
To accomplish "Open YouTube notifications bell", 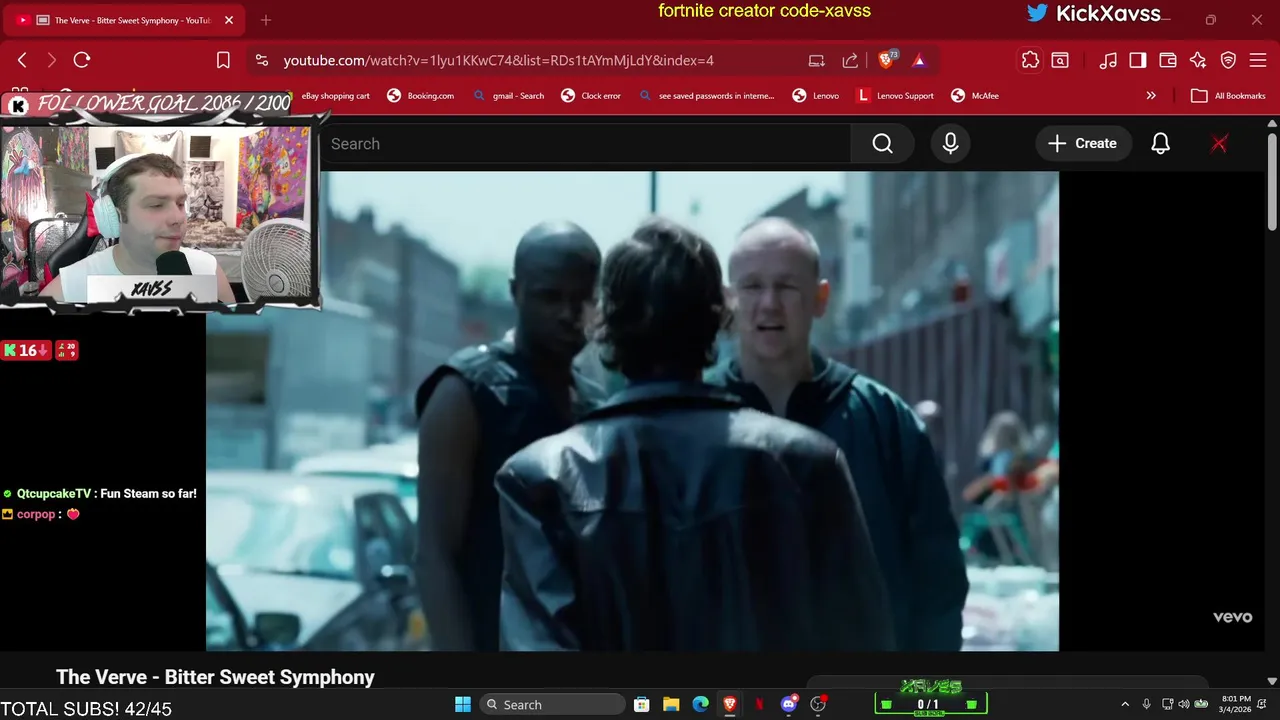I will (x=1160, y=144).
